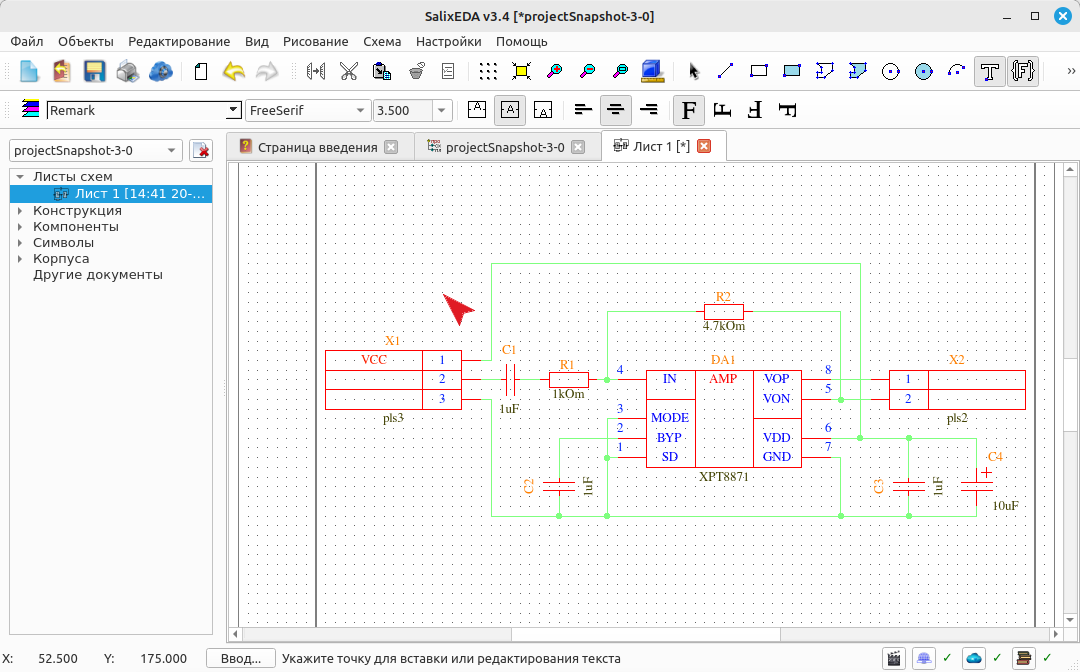Open the FreeSerif font dropdown
This screenshot has width=1080, height=672.
pyautogui.click(x=360, y=110)
